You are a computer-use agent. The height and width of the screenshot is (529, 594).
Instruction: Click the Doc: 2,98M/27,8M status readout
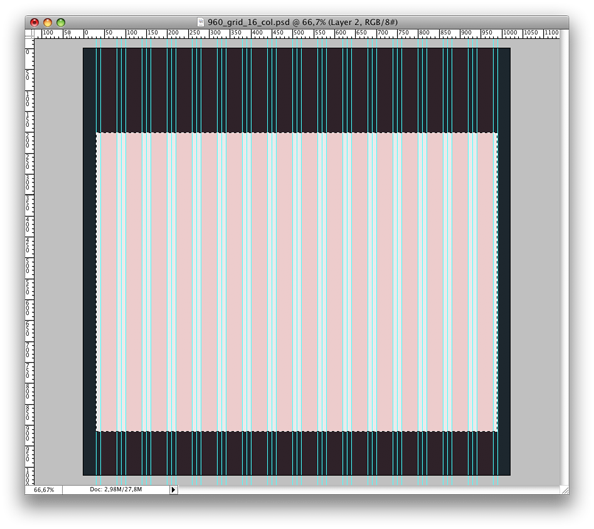116,490
